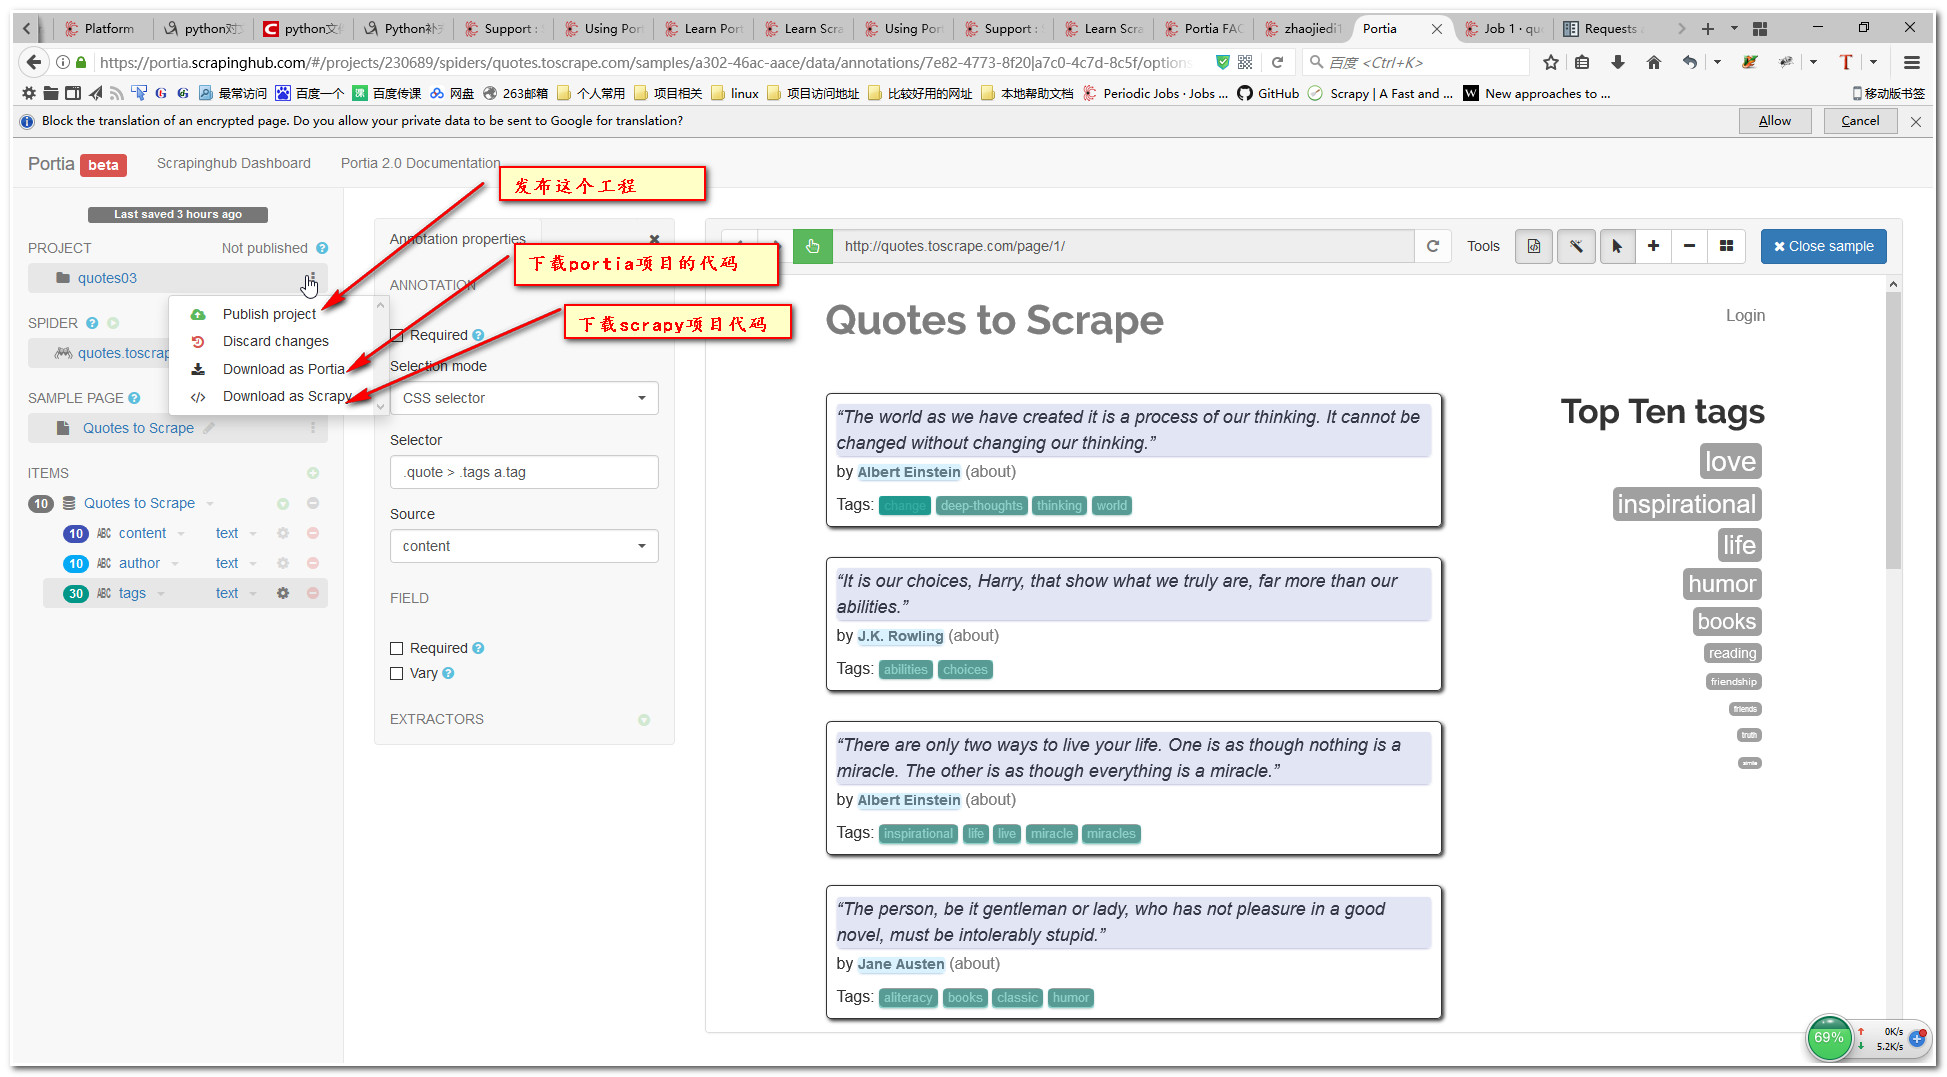The width and height of the screenshot is (1947, 1077).
Task: Open Firefox downloads arrow
Action: coord(1618,62)
